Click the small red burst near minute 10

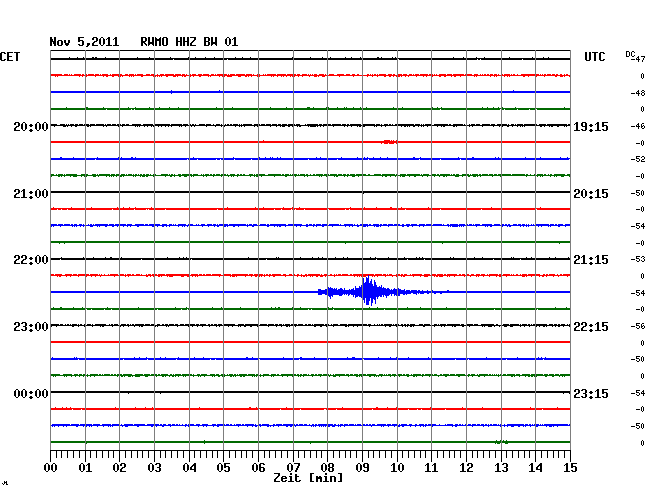(390, 142)
